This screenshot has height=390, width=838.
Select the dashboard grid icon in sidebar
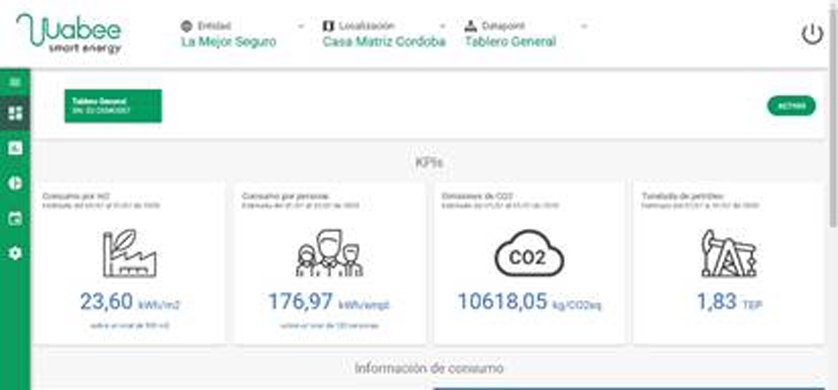(x=15, y=113)
